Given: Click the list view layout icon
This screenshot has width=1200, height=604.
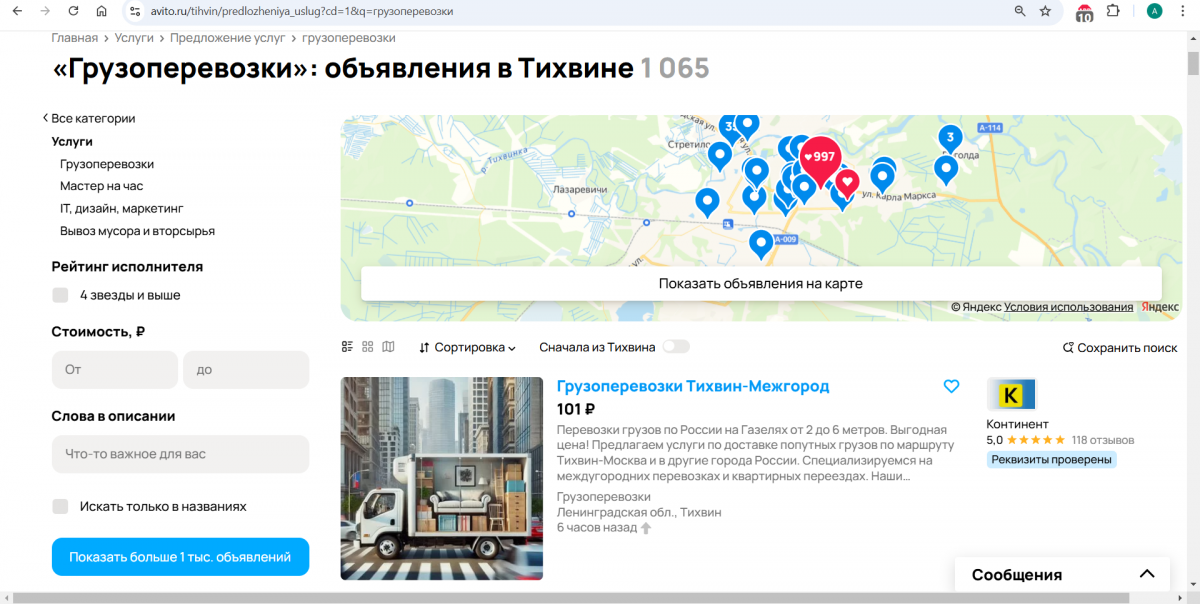Looking at the screenshot, I should pos(347,347).
